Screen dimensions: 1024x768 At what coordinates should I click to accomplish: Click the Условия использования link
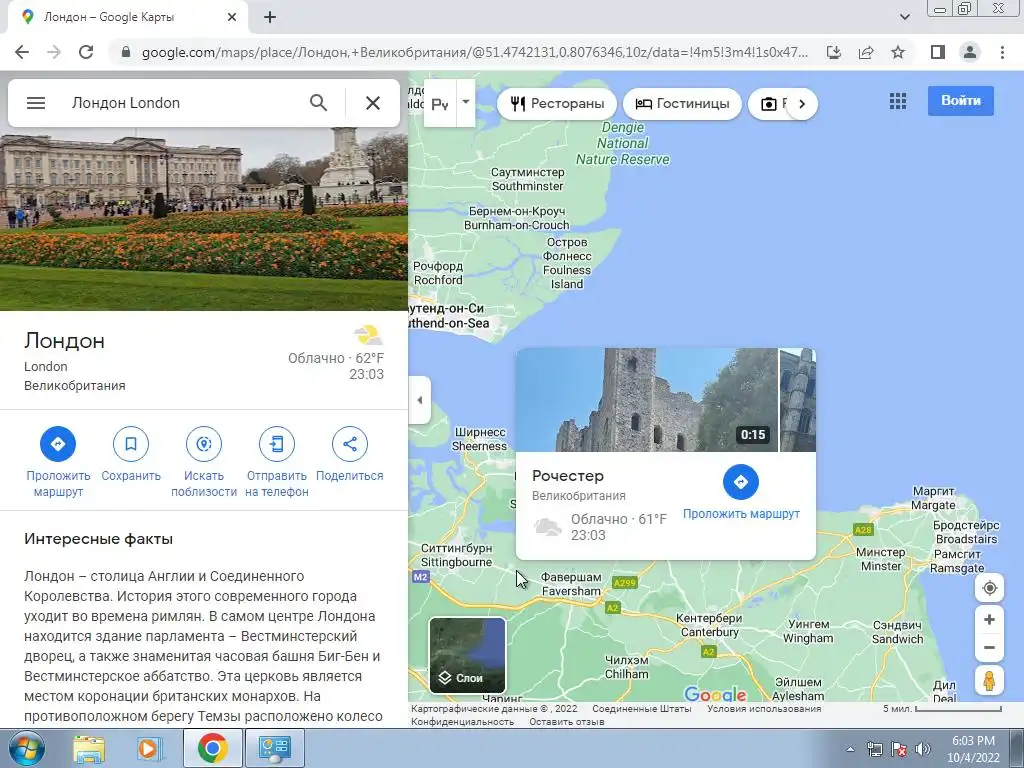(x=763, y=709)
